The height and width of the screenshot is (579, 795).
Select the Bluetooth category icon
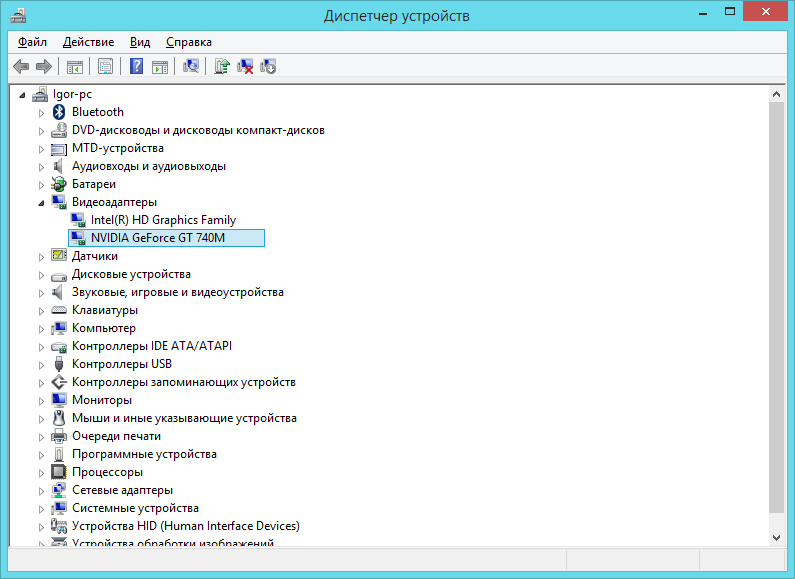59,112
